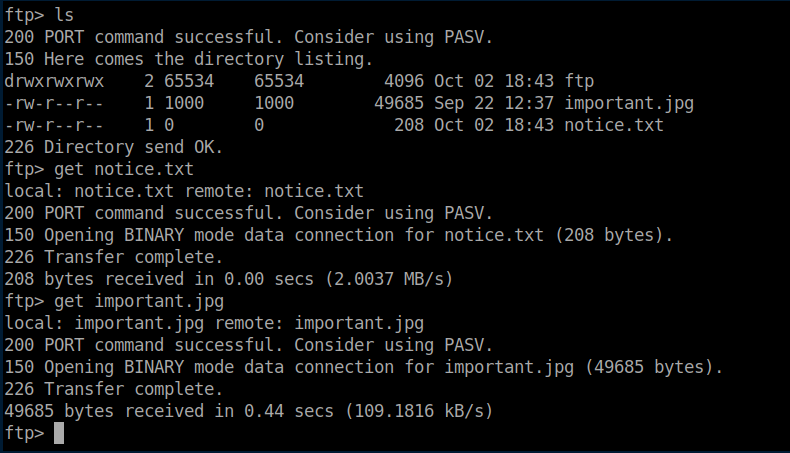Click the first '226 Transfer complete.' line
Screen dimensions: 790x453
tap(113, 257)
